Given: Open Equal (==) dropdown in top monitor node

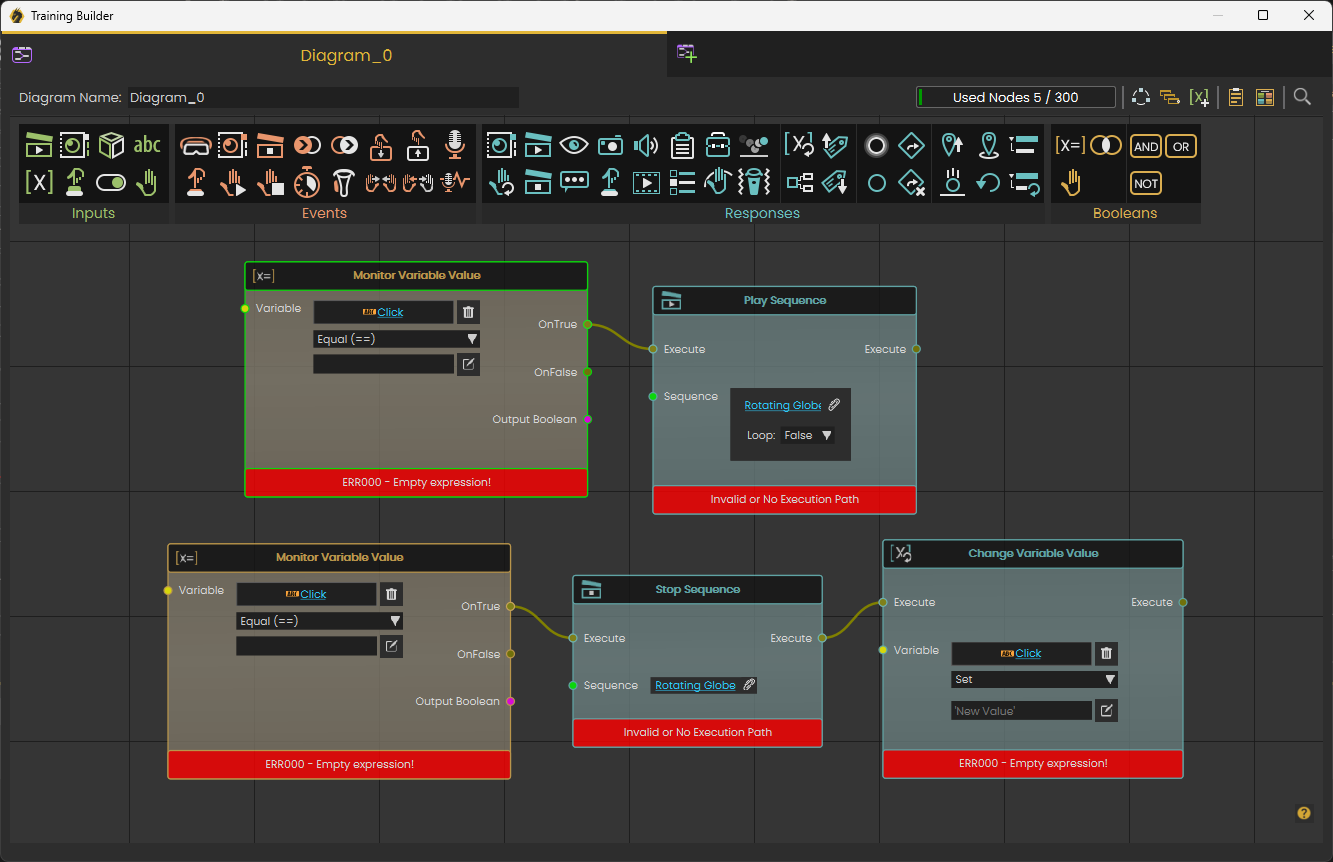Looking at the screenshot, I should tap(396, 339).
